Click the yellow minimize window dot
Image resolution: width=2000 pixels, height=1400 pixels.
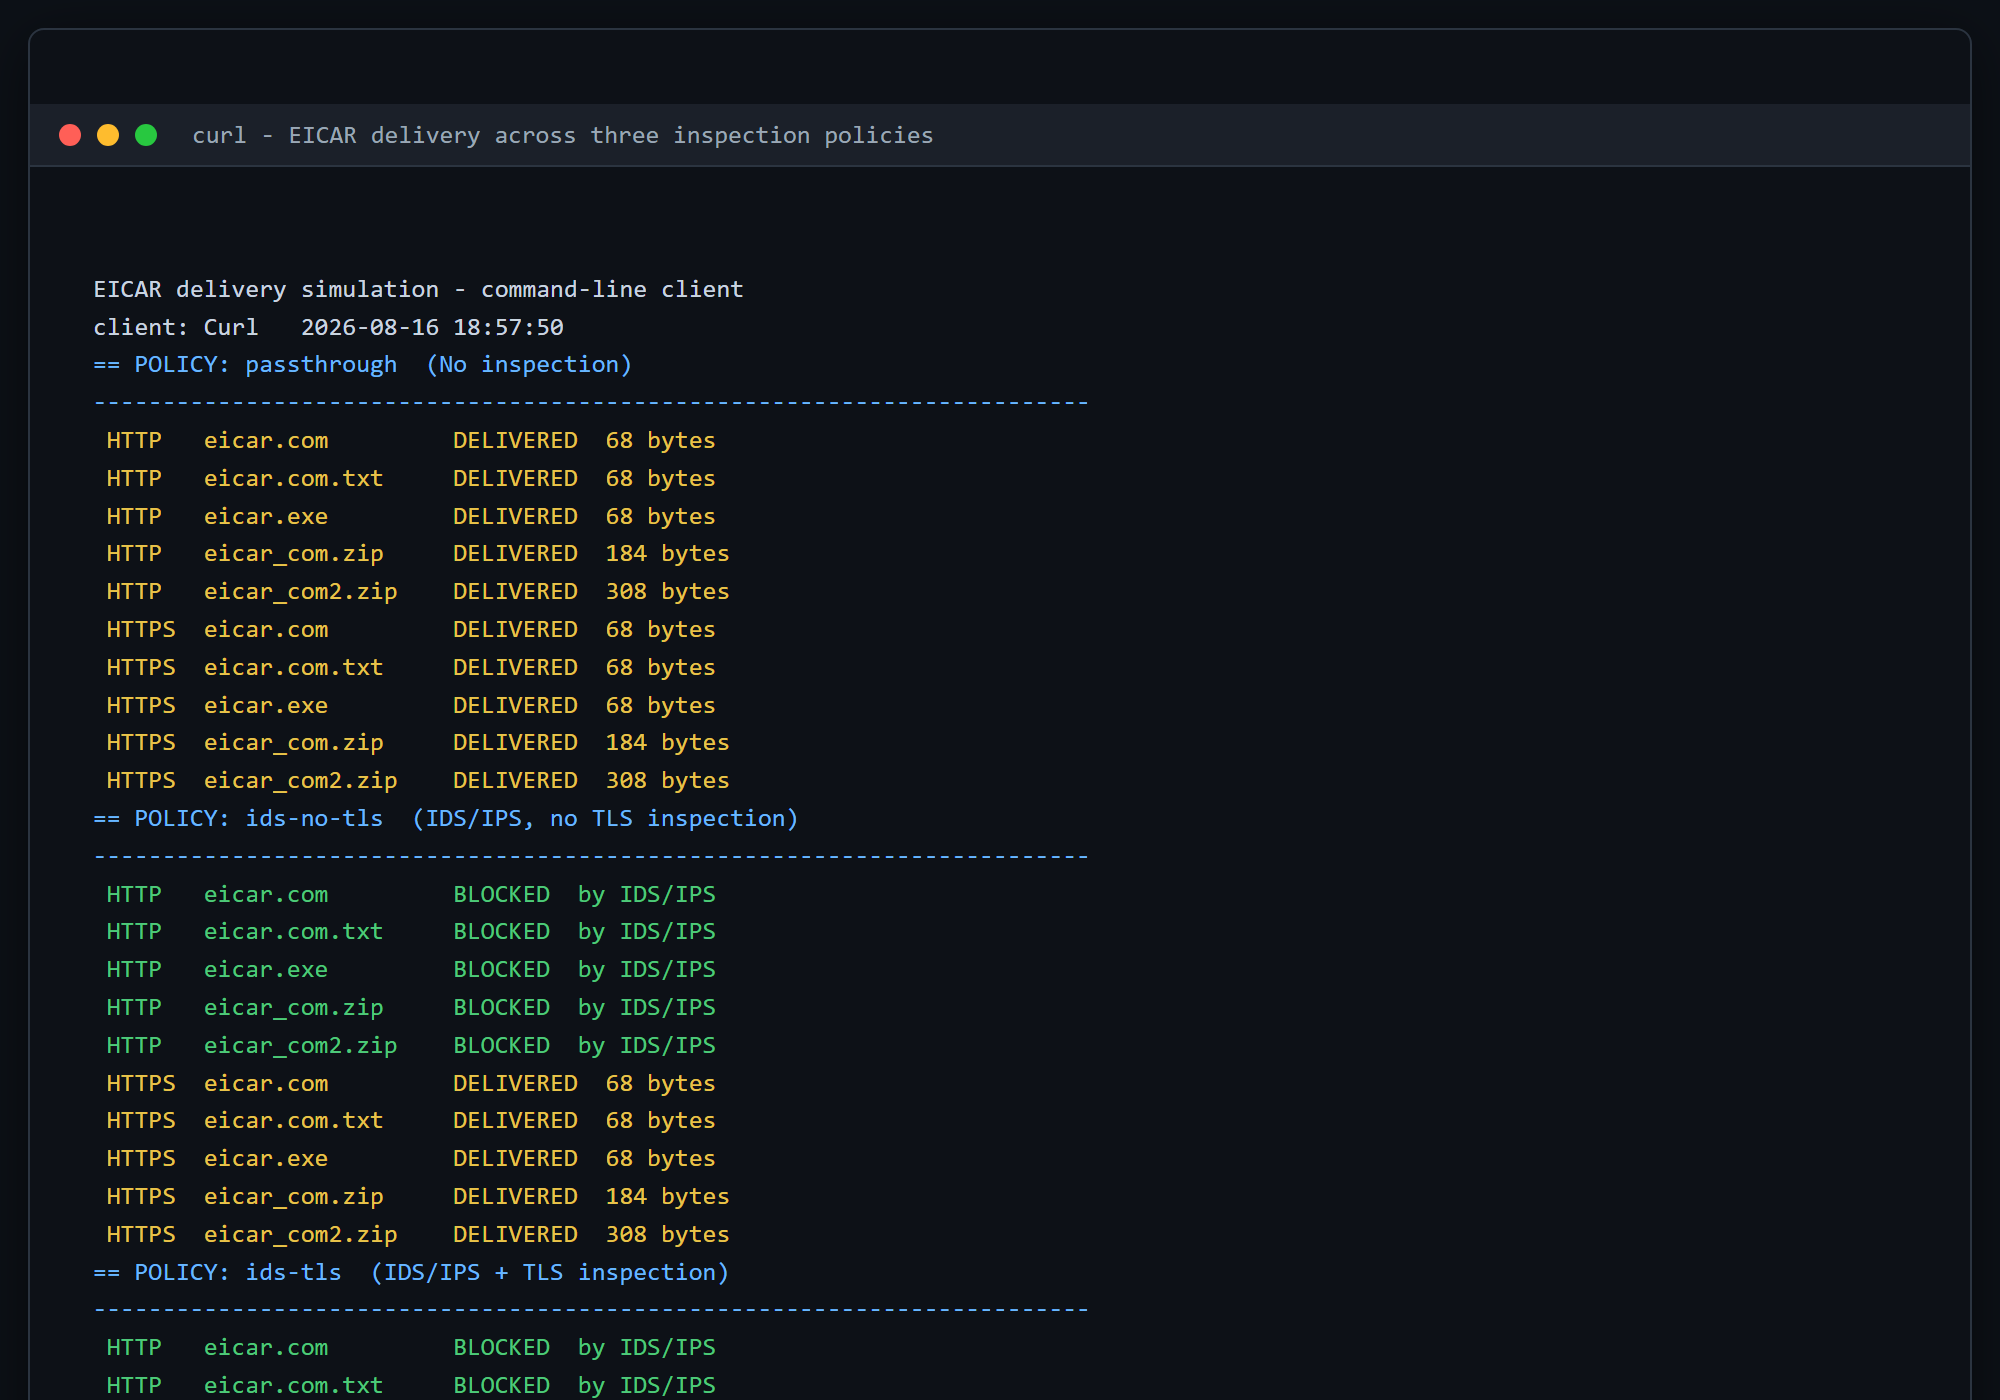[x=108, y=135]
